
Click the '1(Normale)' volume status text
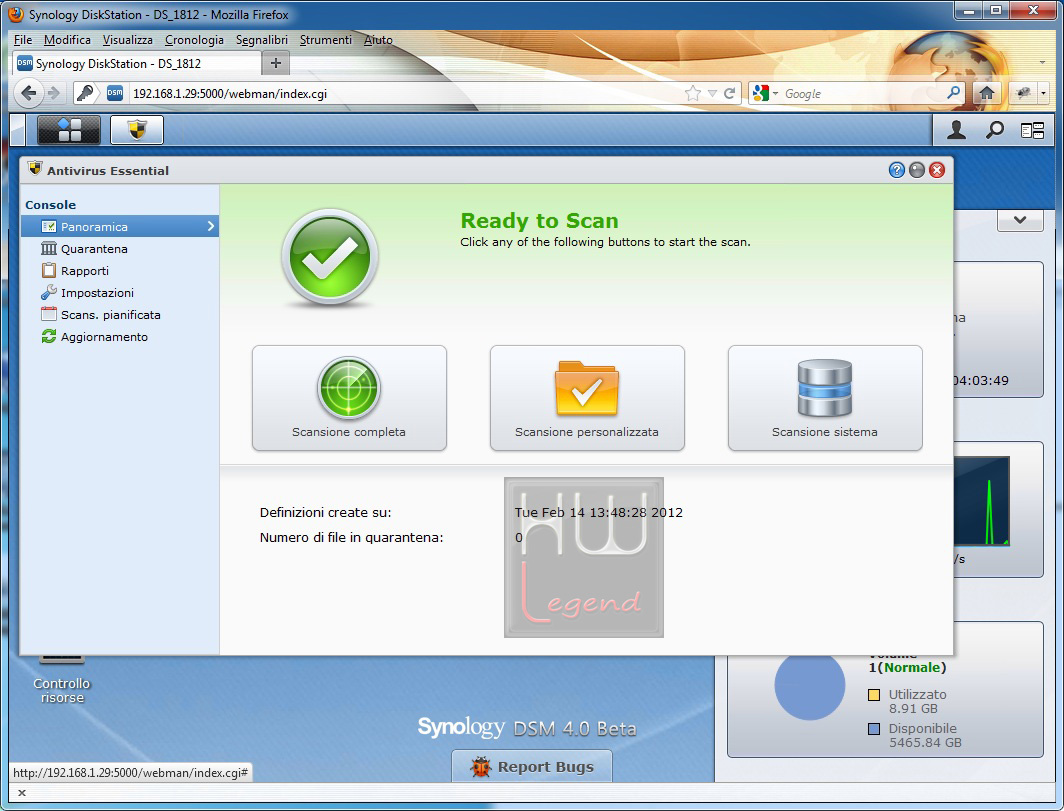pyautogui.click(x=907, y=668)
